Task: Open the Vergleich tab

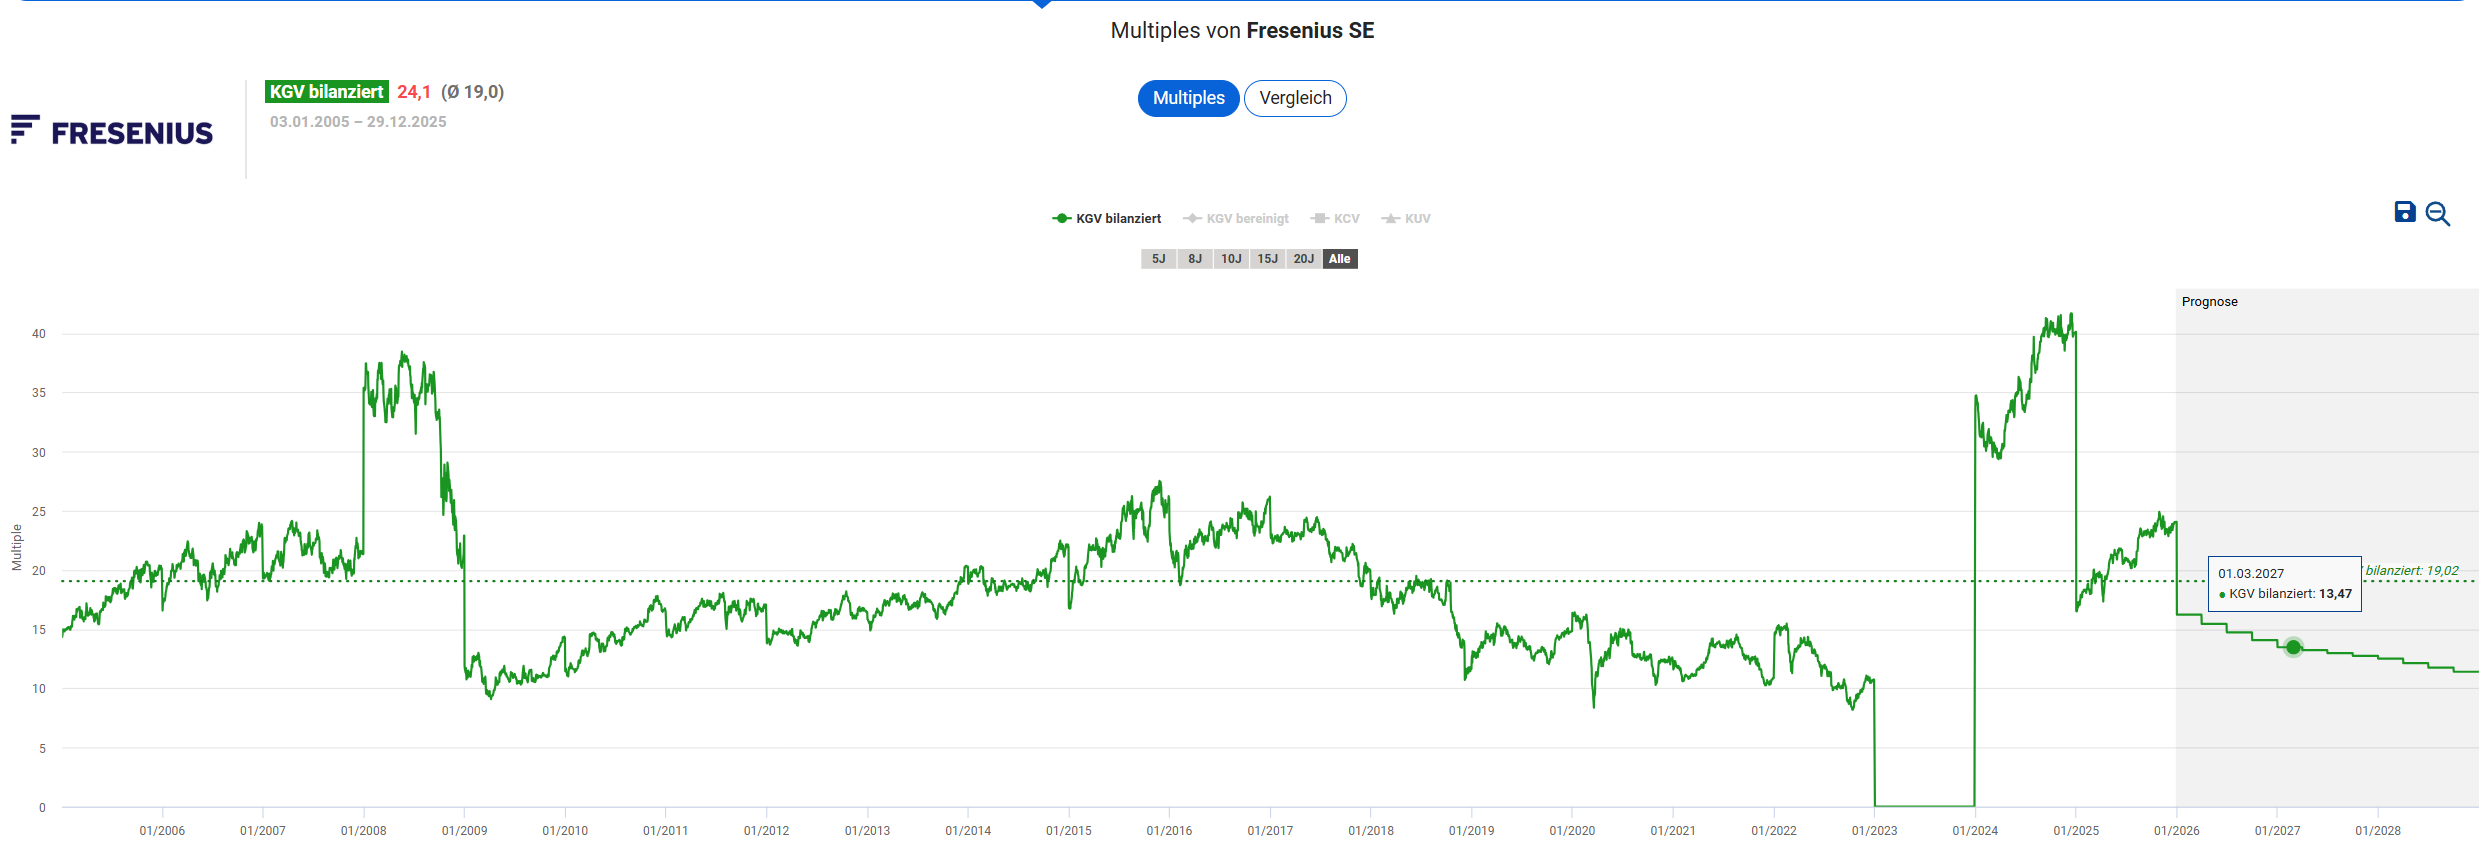Action: (x=1295, y=98)
